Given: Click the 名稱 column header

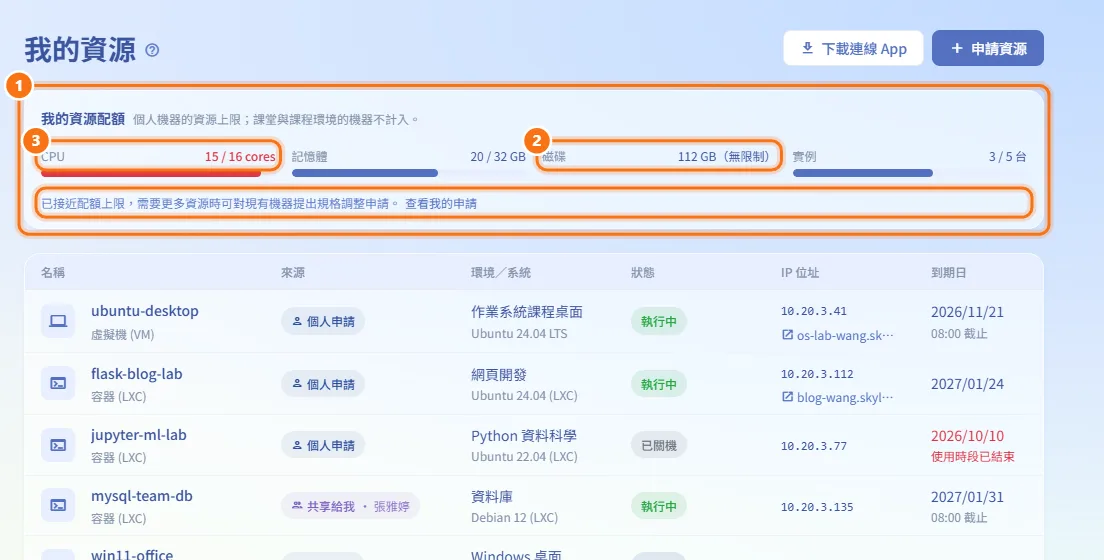Looking at the screenshot, I should [x=53, y=273].
